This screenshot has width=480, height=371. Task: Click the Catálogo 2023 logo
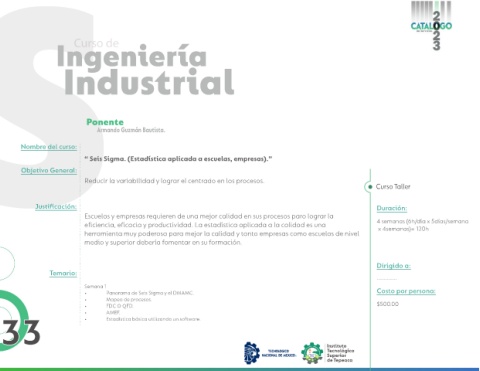coord(431,26)
